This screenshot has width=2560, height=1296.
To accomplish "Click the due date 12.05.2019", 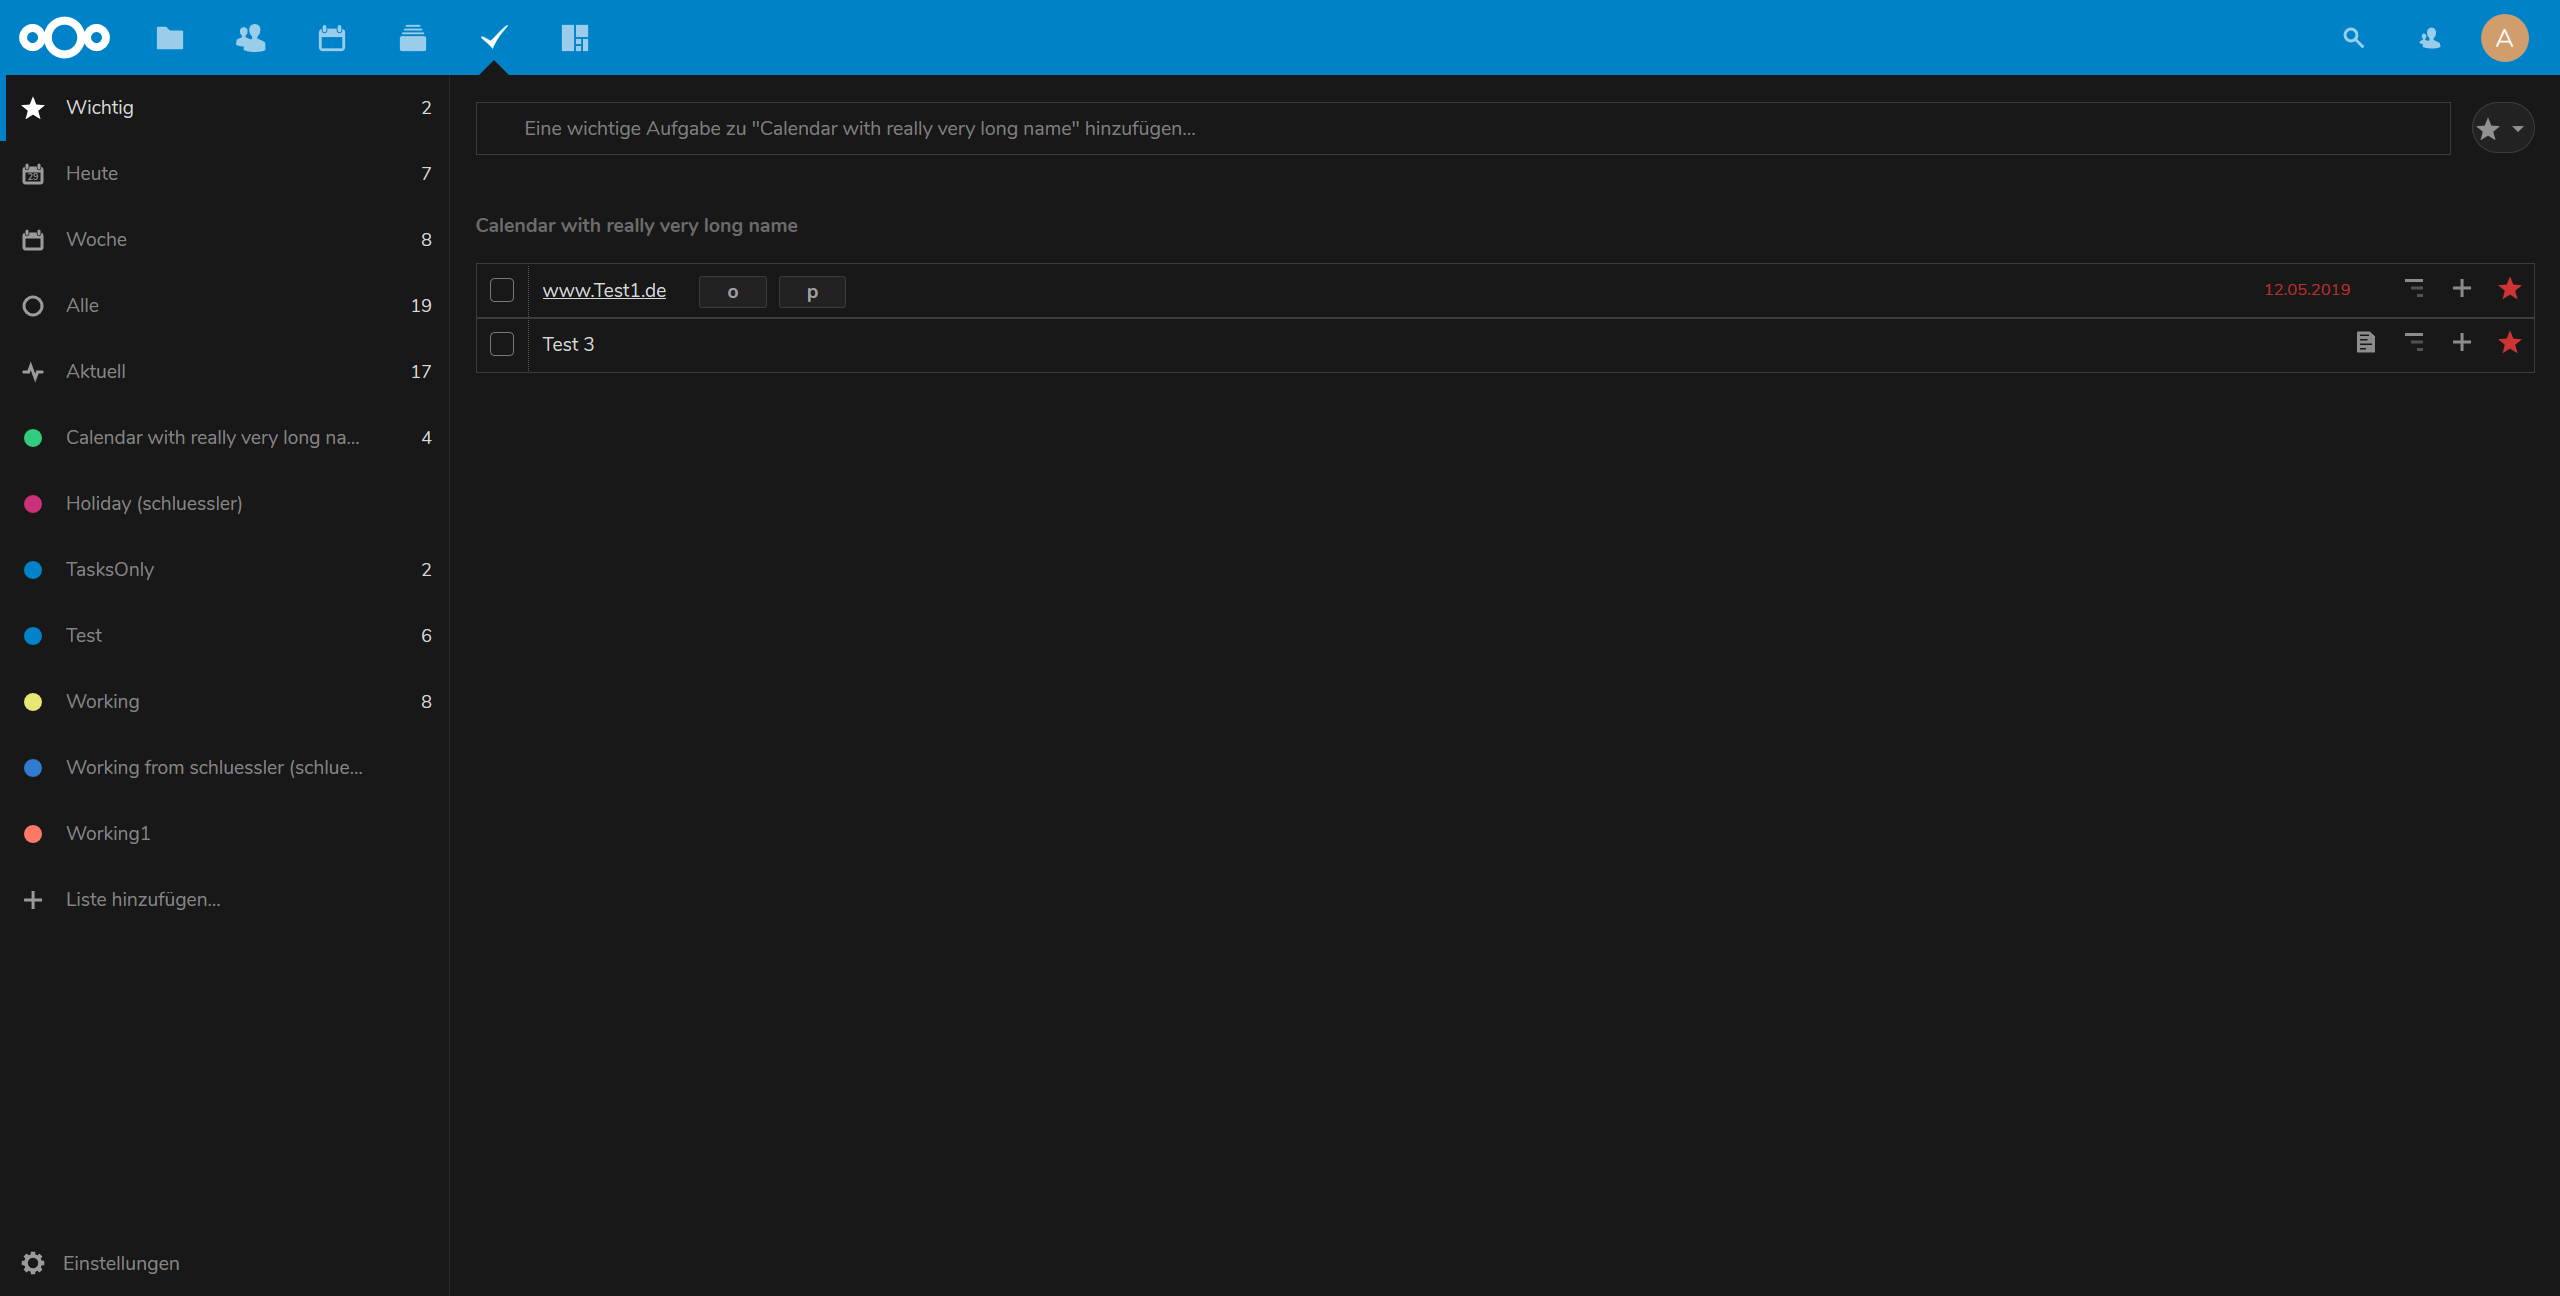I will 2307,289.
